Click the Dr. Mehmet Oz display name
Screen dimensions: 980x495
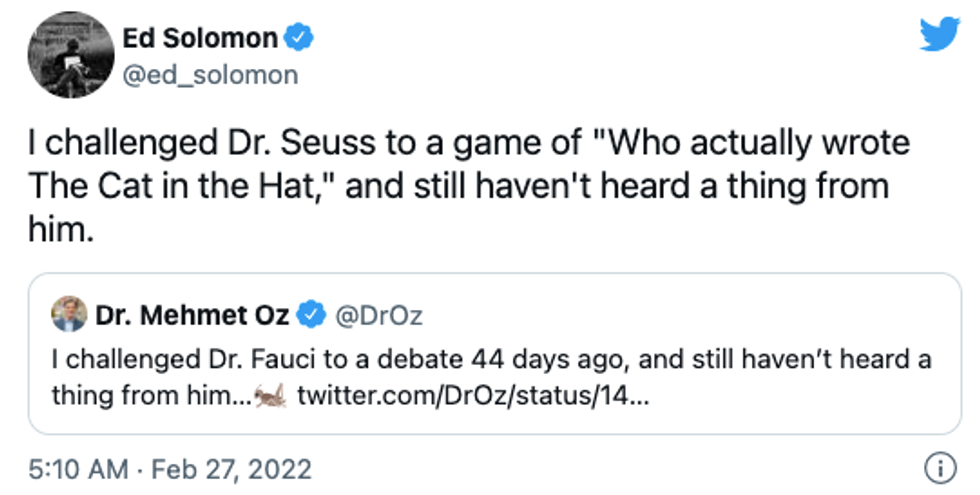tap(193, 316)
